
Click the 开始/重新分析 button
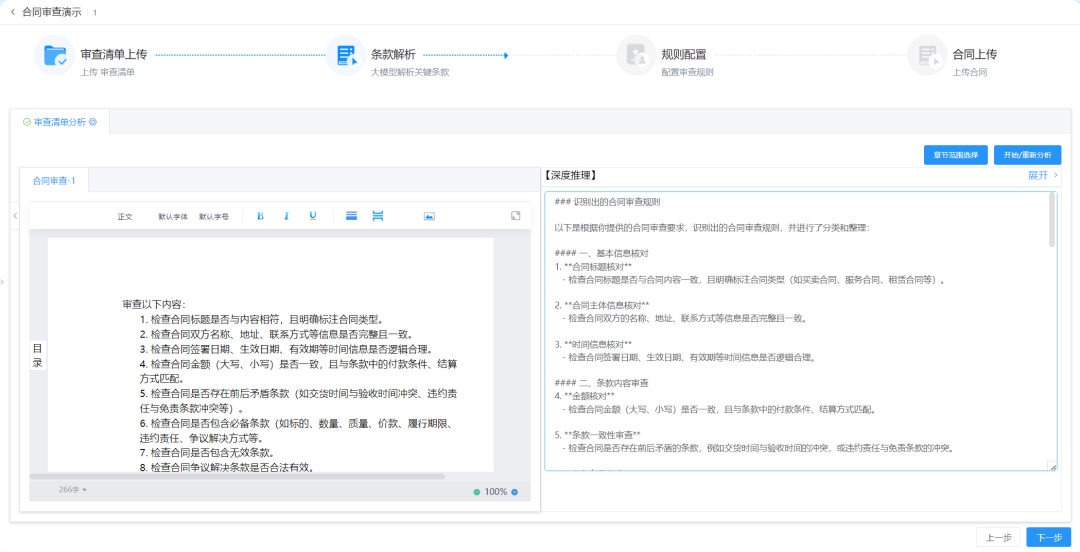pyautogui.click(x=1027, y=155)
